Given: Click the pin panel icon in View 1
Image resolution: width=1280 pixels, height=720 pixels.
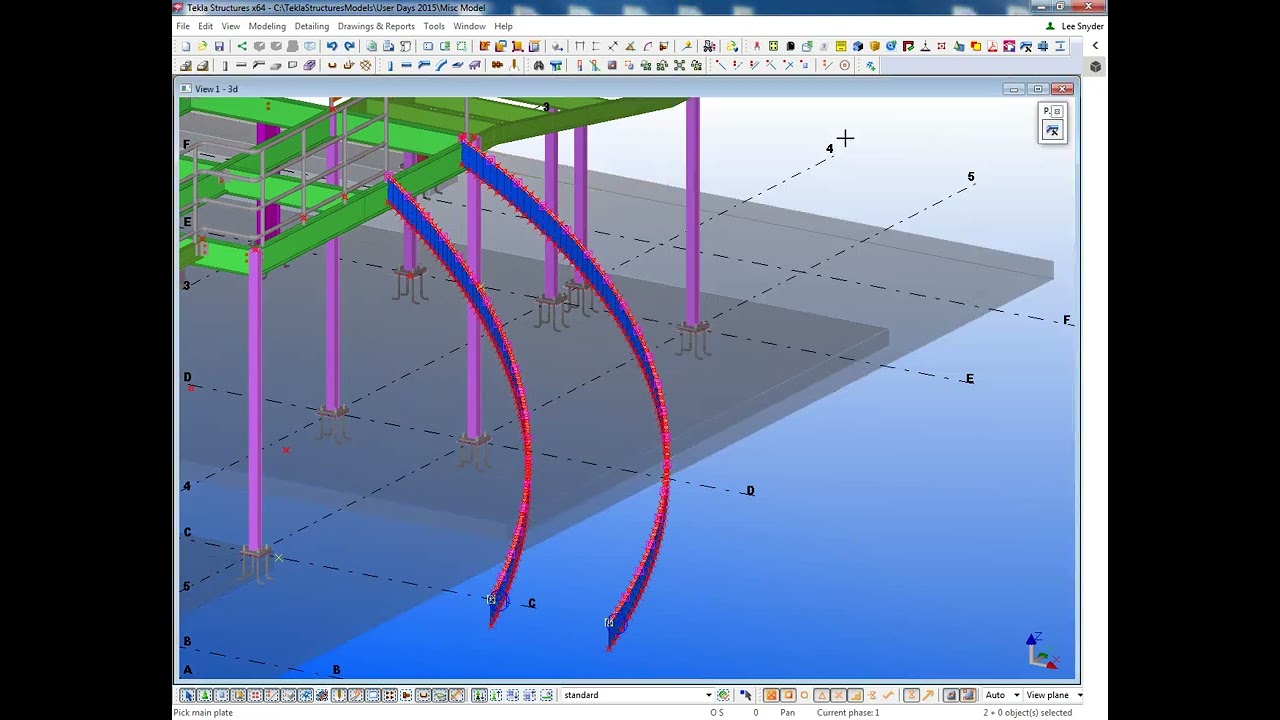Looking at the screenshot, I should (1052, 130).
